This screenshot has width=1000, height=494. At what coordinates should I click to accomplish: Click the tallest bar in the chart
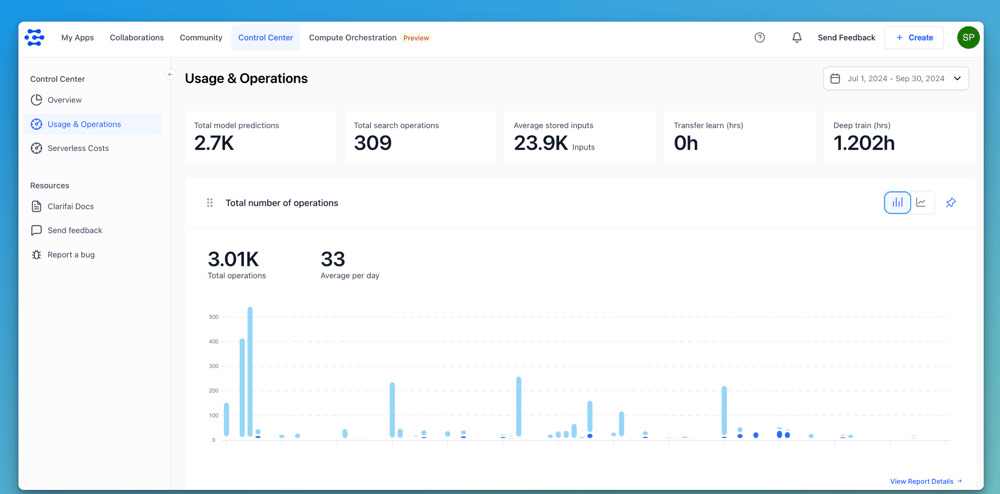coord(250,372)
